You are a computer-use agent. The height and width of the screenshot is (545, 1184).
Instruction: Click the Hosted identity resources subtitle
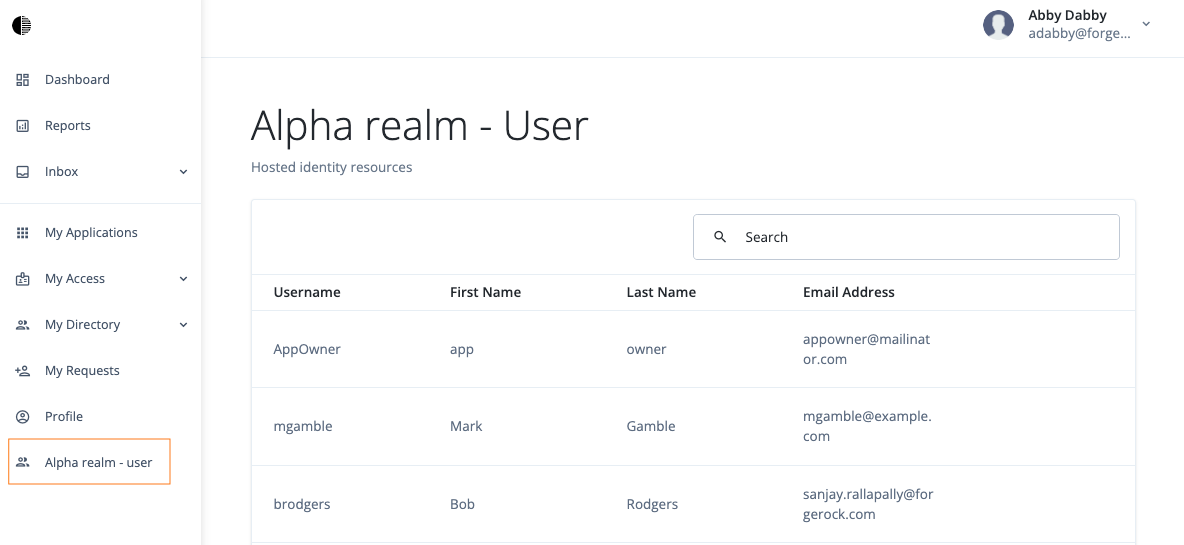point(331,167)
